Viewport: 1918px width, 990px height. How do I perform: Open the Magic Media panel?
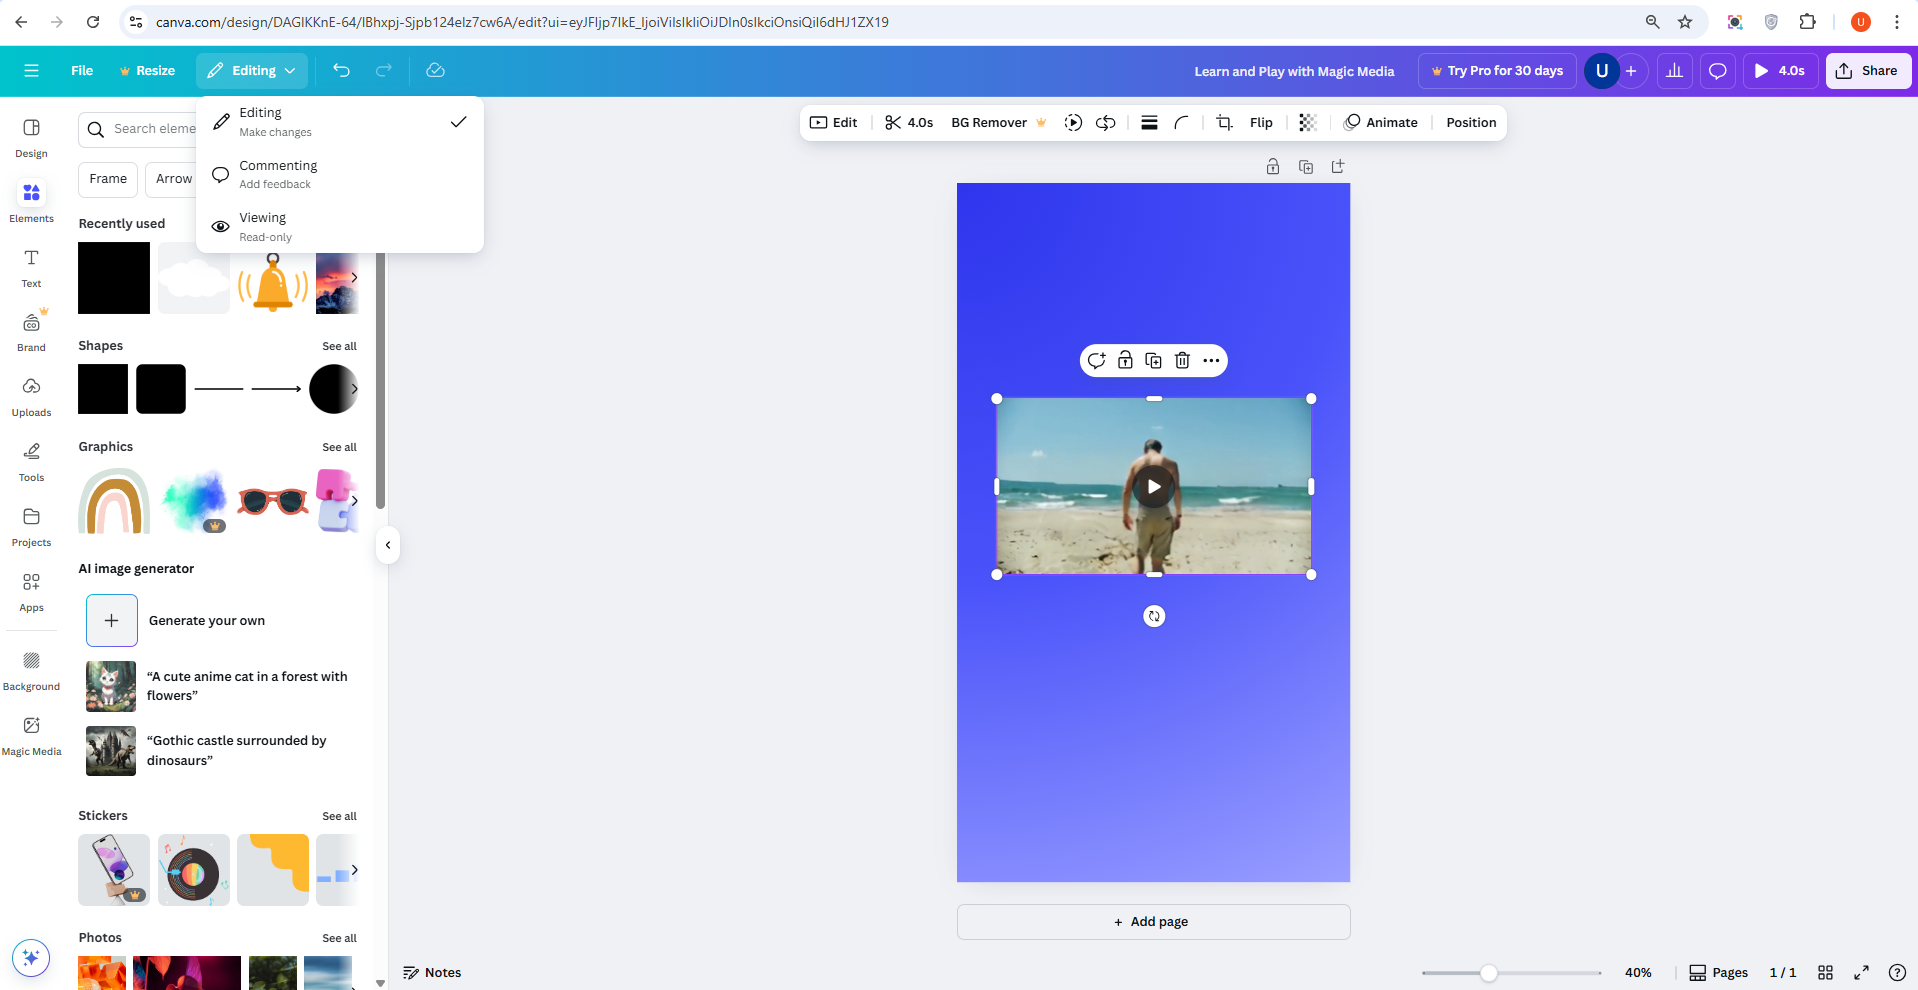[31, 736]
